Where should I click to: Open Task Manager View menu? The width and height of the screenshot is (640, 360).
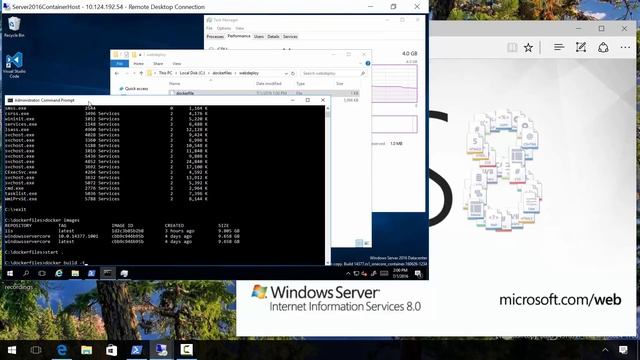pos(240,28)
